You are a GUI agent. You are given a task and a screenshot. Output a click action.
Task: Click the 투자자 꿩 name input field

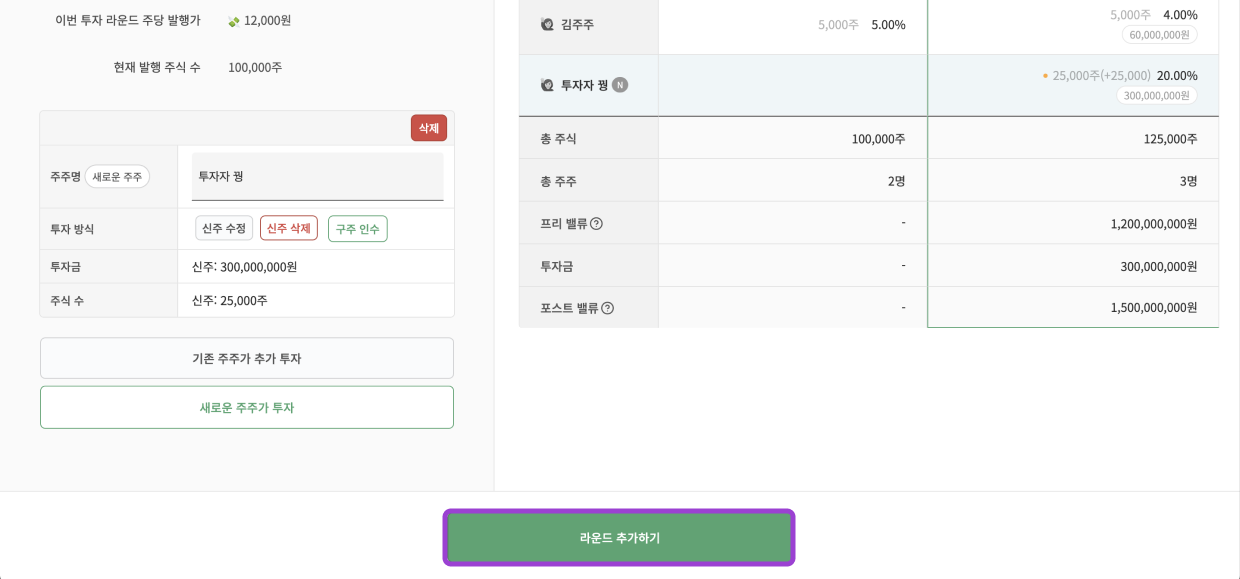317,176
